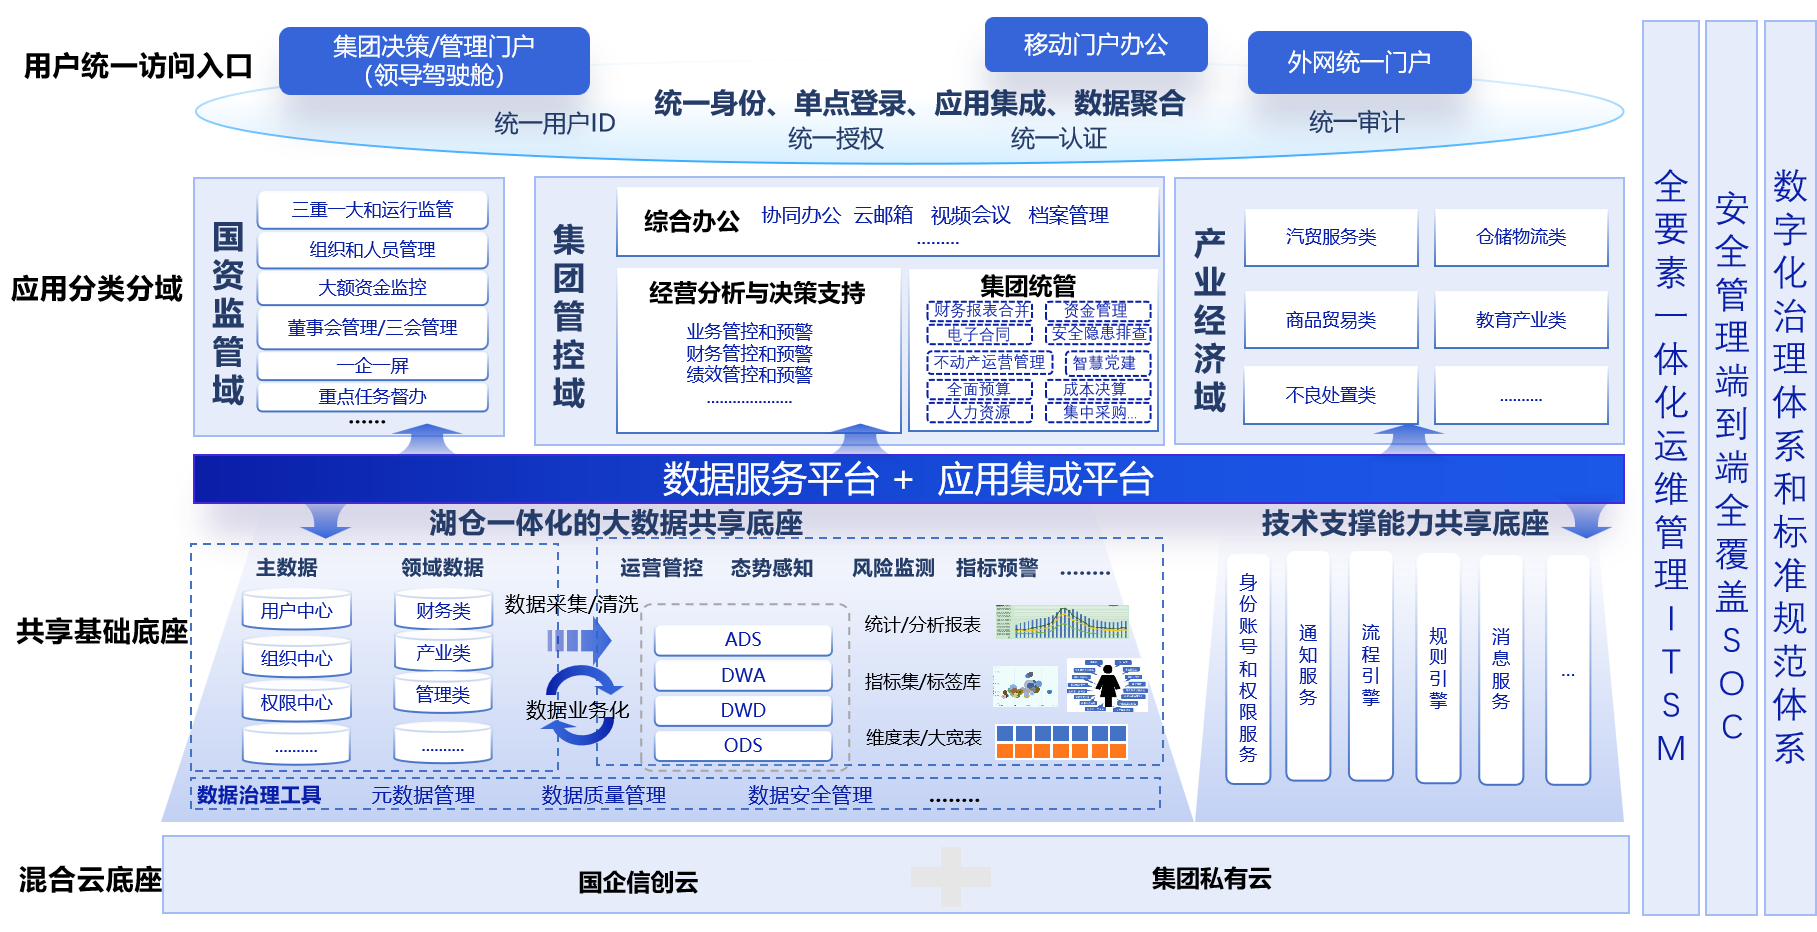Click the 成本决算 dashed box

[x=1098, y=389]
